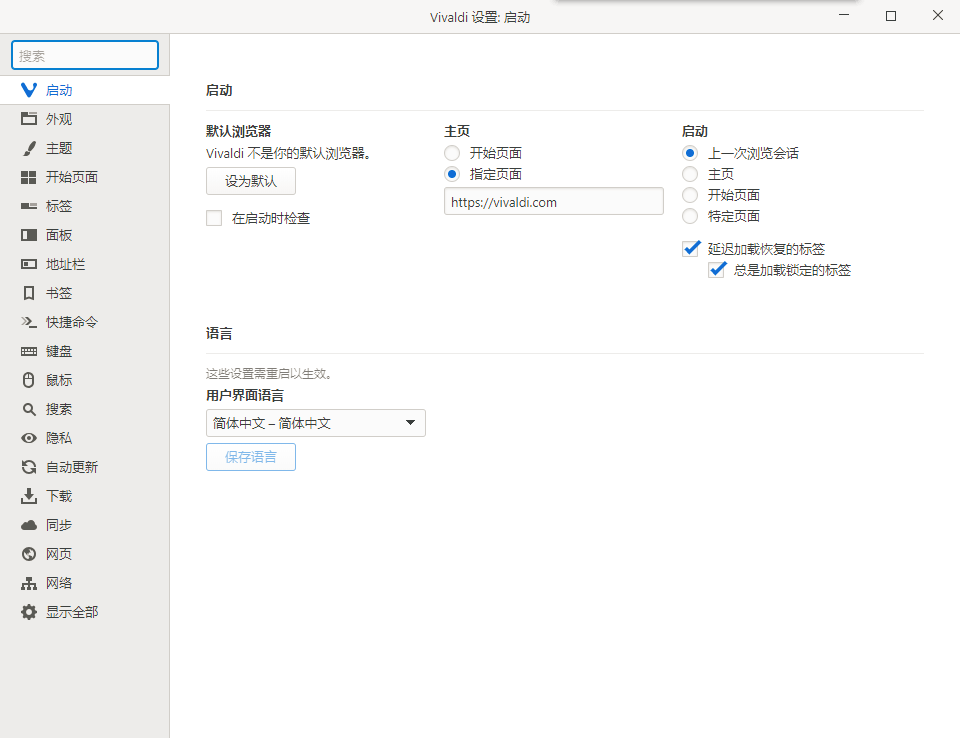The width and height of the screenshot is (960, 738).
Task: Click the homepage URL field with https://vivaldi.com
Action: tap(553, 201)
